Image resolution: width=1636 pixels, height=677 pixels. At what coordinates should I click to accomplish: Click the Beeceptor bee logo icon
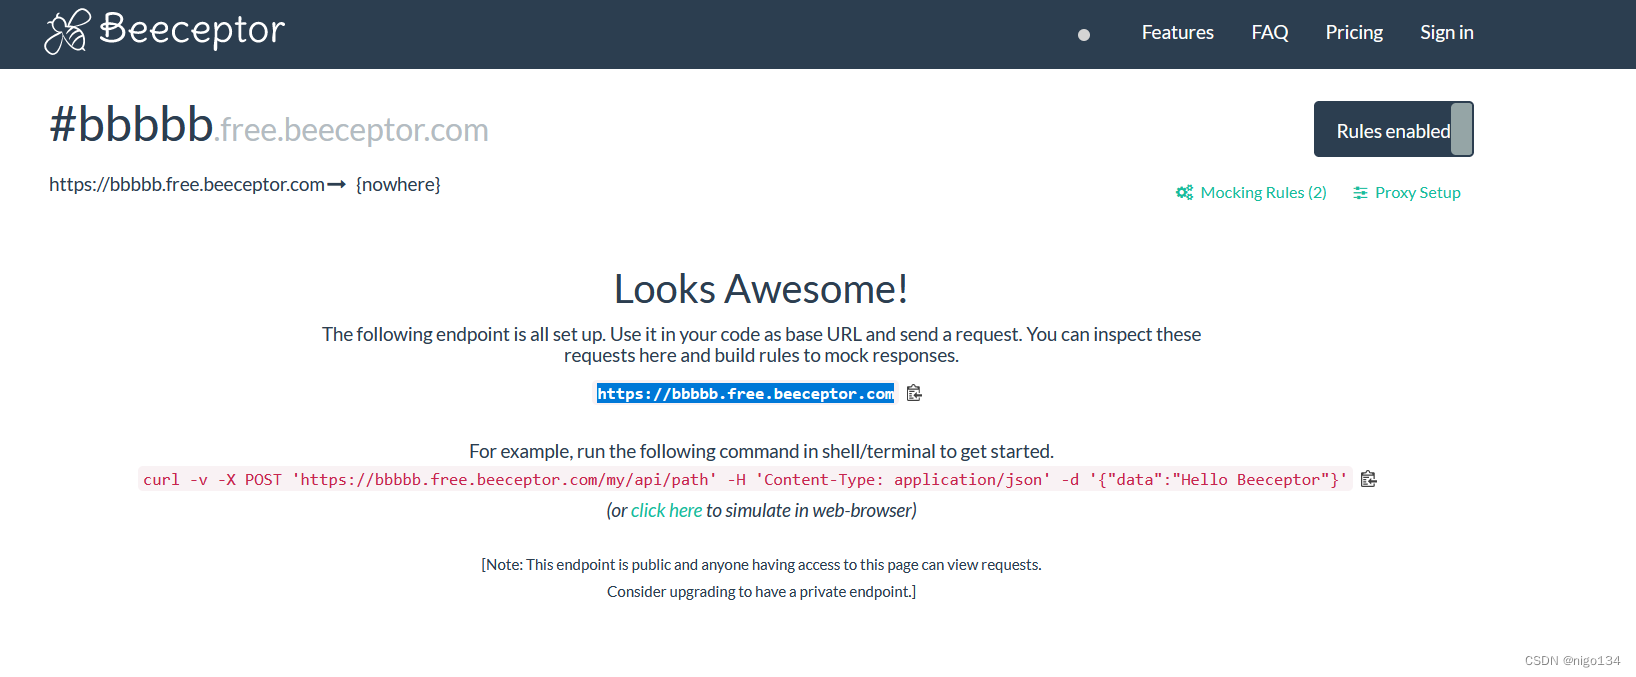(x=67, y=32)
